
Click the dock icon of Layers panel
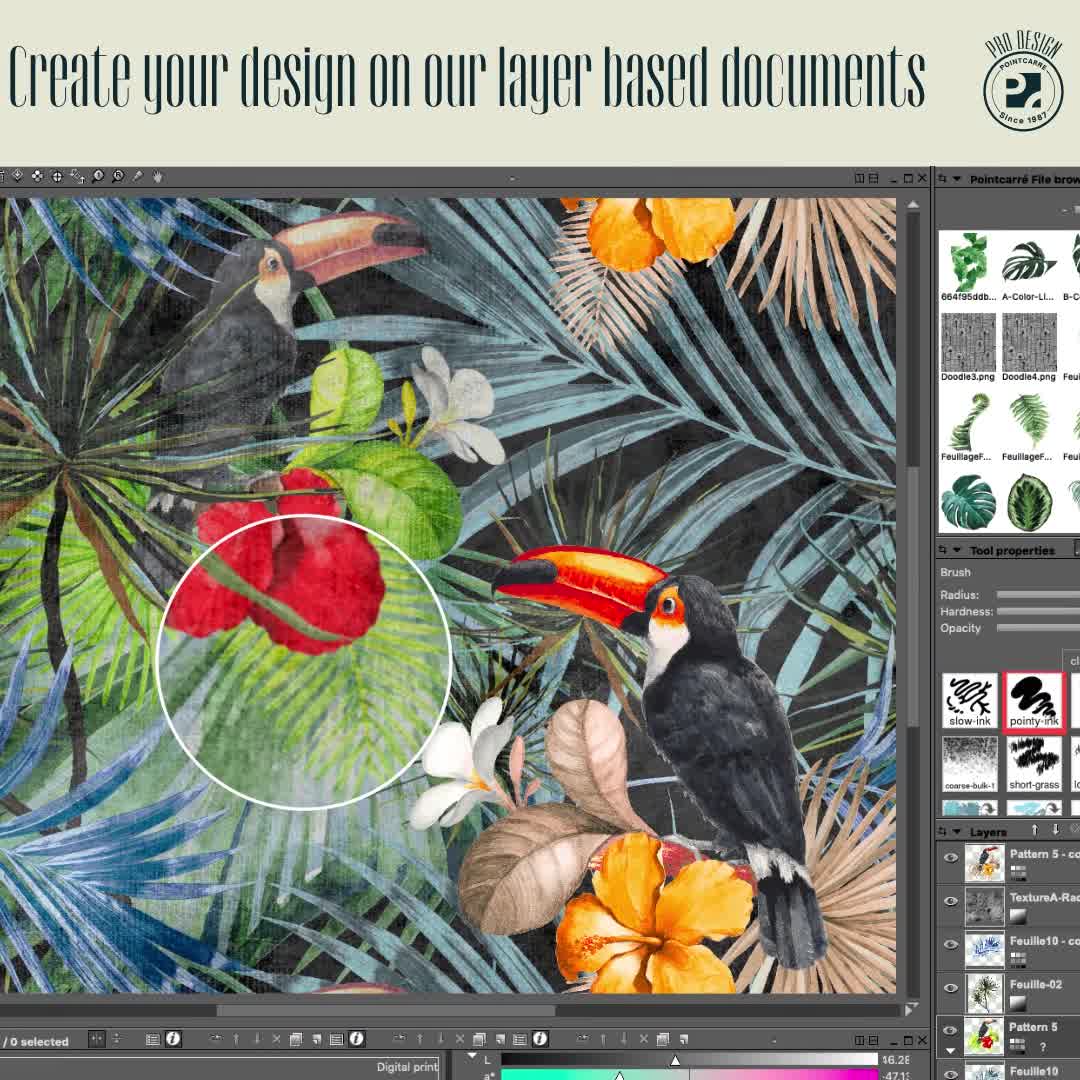click(x=943, y=832)
